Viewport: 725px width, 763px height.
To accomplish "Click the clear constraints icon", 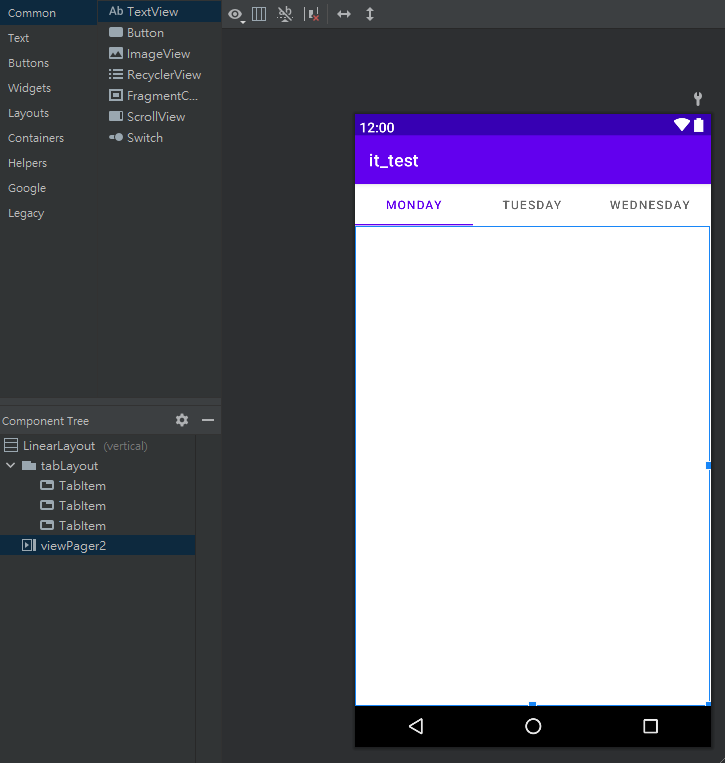I will click(311, 14).
